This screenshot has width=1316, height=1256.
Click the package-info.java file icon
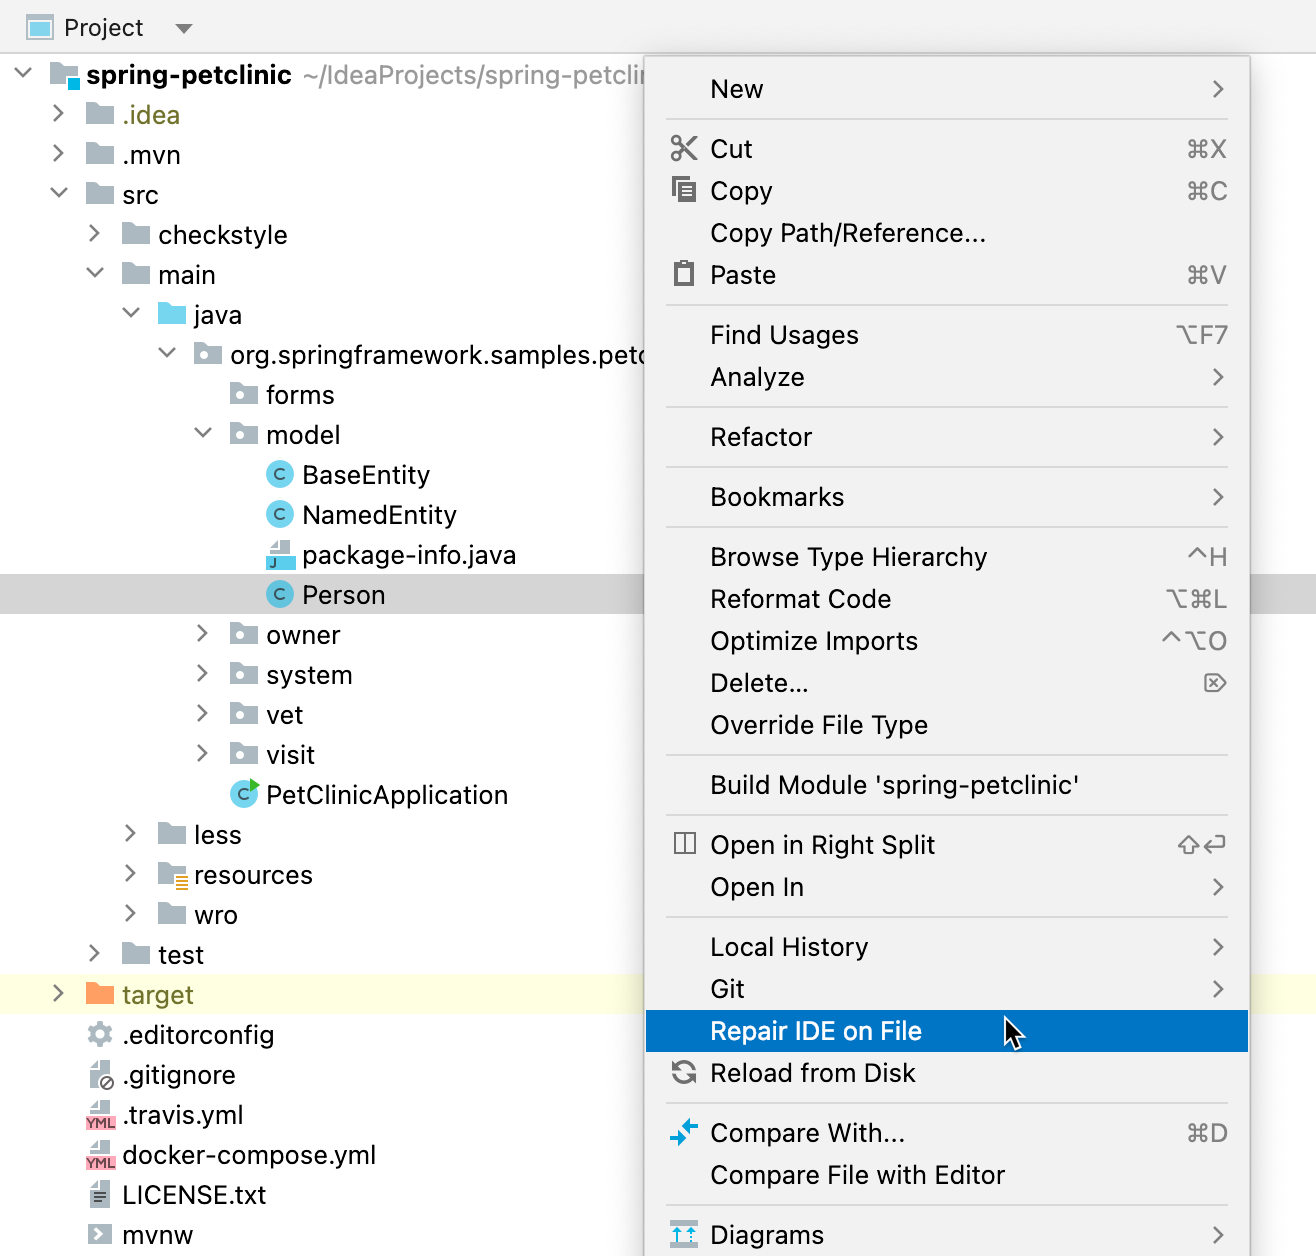(280, 554)
